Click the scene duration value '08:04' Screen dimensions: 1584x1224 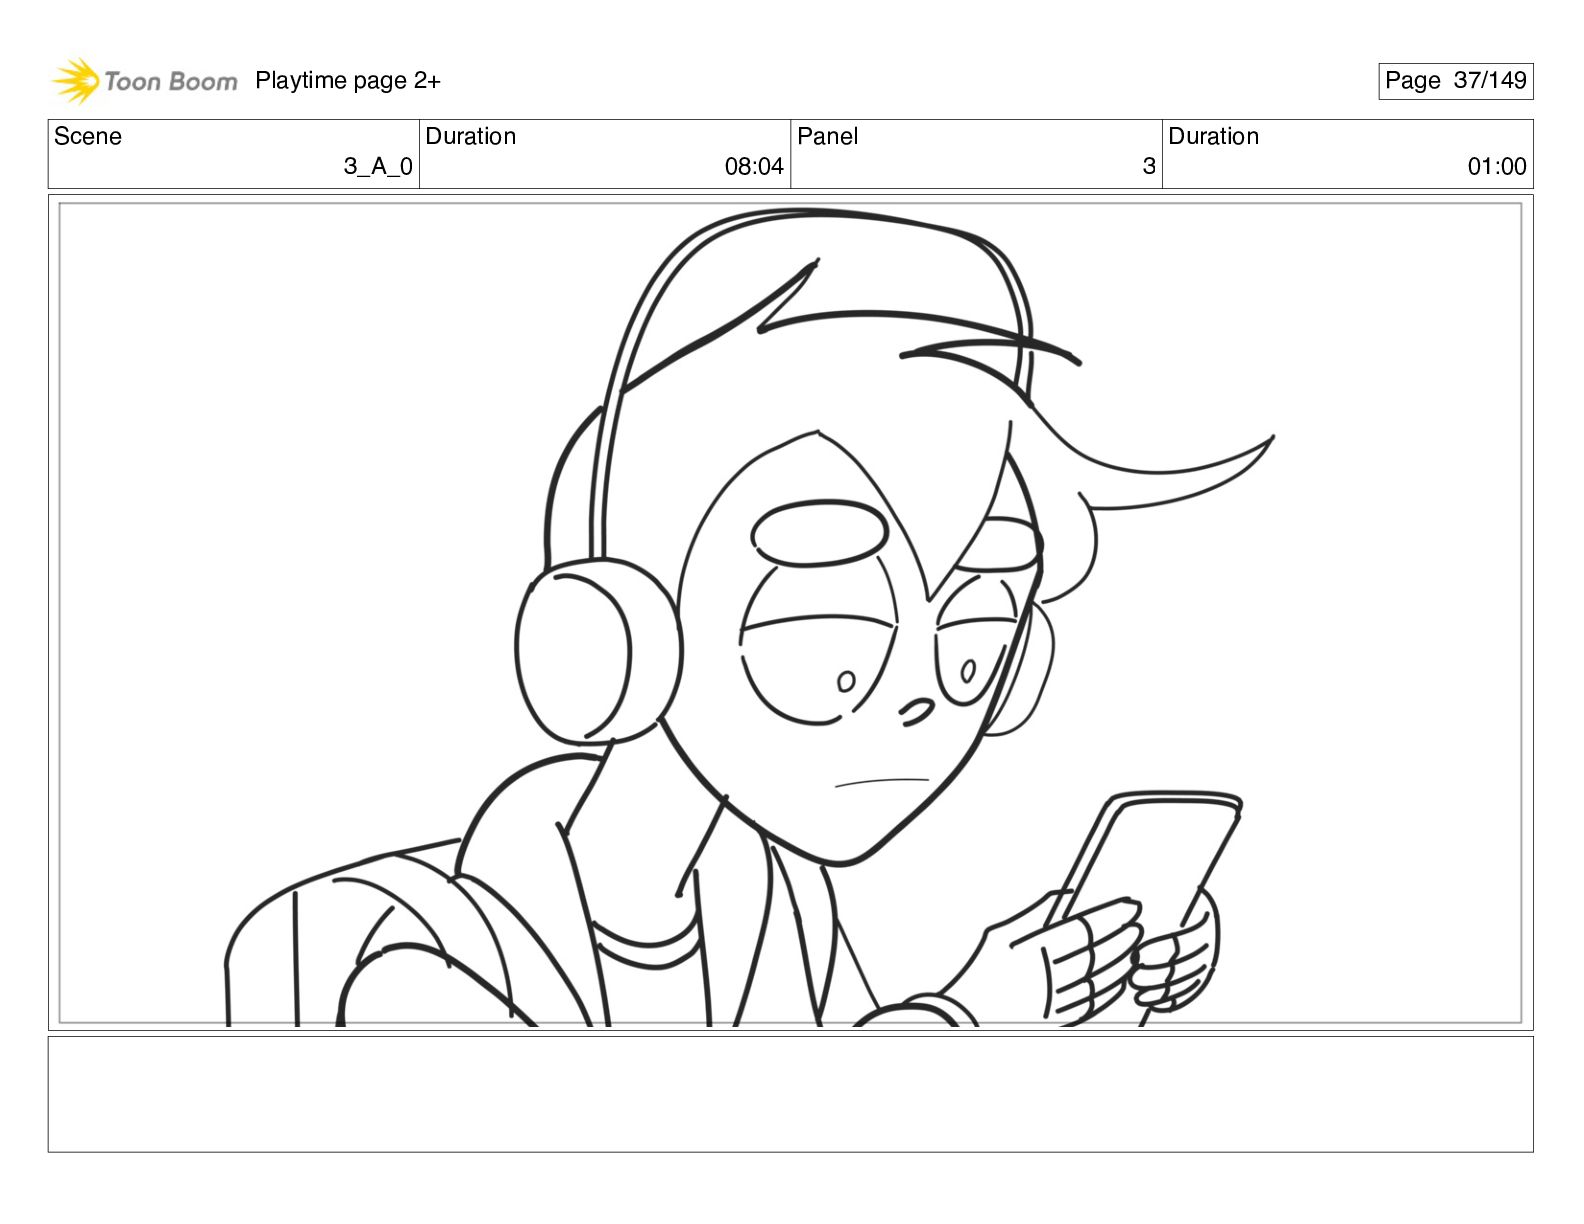point(754,167)
